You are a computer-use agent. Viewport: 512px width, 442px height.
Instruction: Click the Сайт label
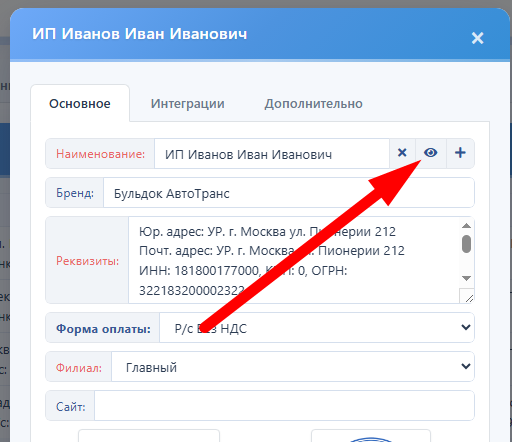(71, 407)
